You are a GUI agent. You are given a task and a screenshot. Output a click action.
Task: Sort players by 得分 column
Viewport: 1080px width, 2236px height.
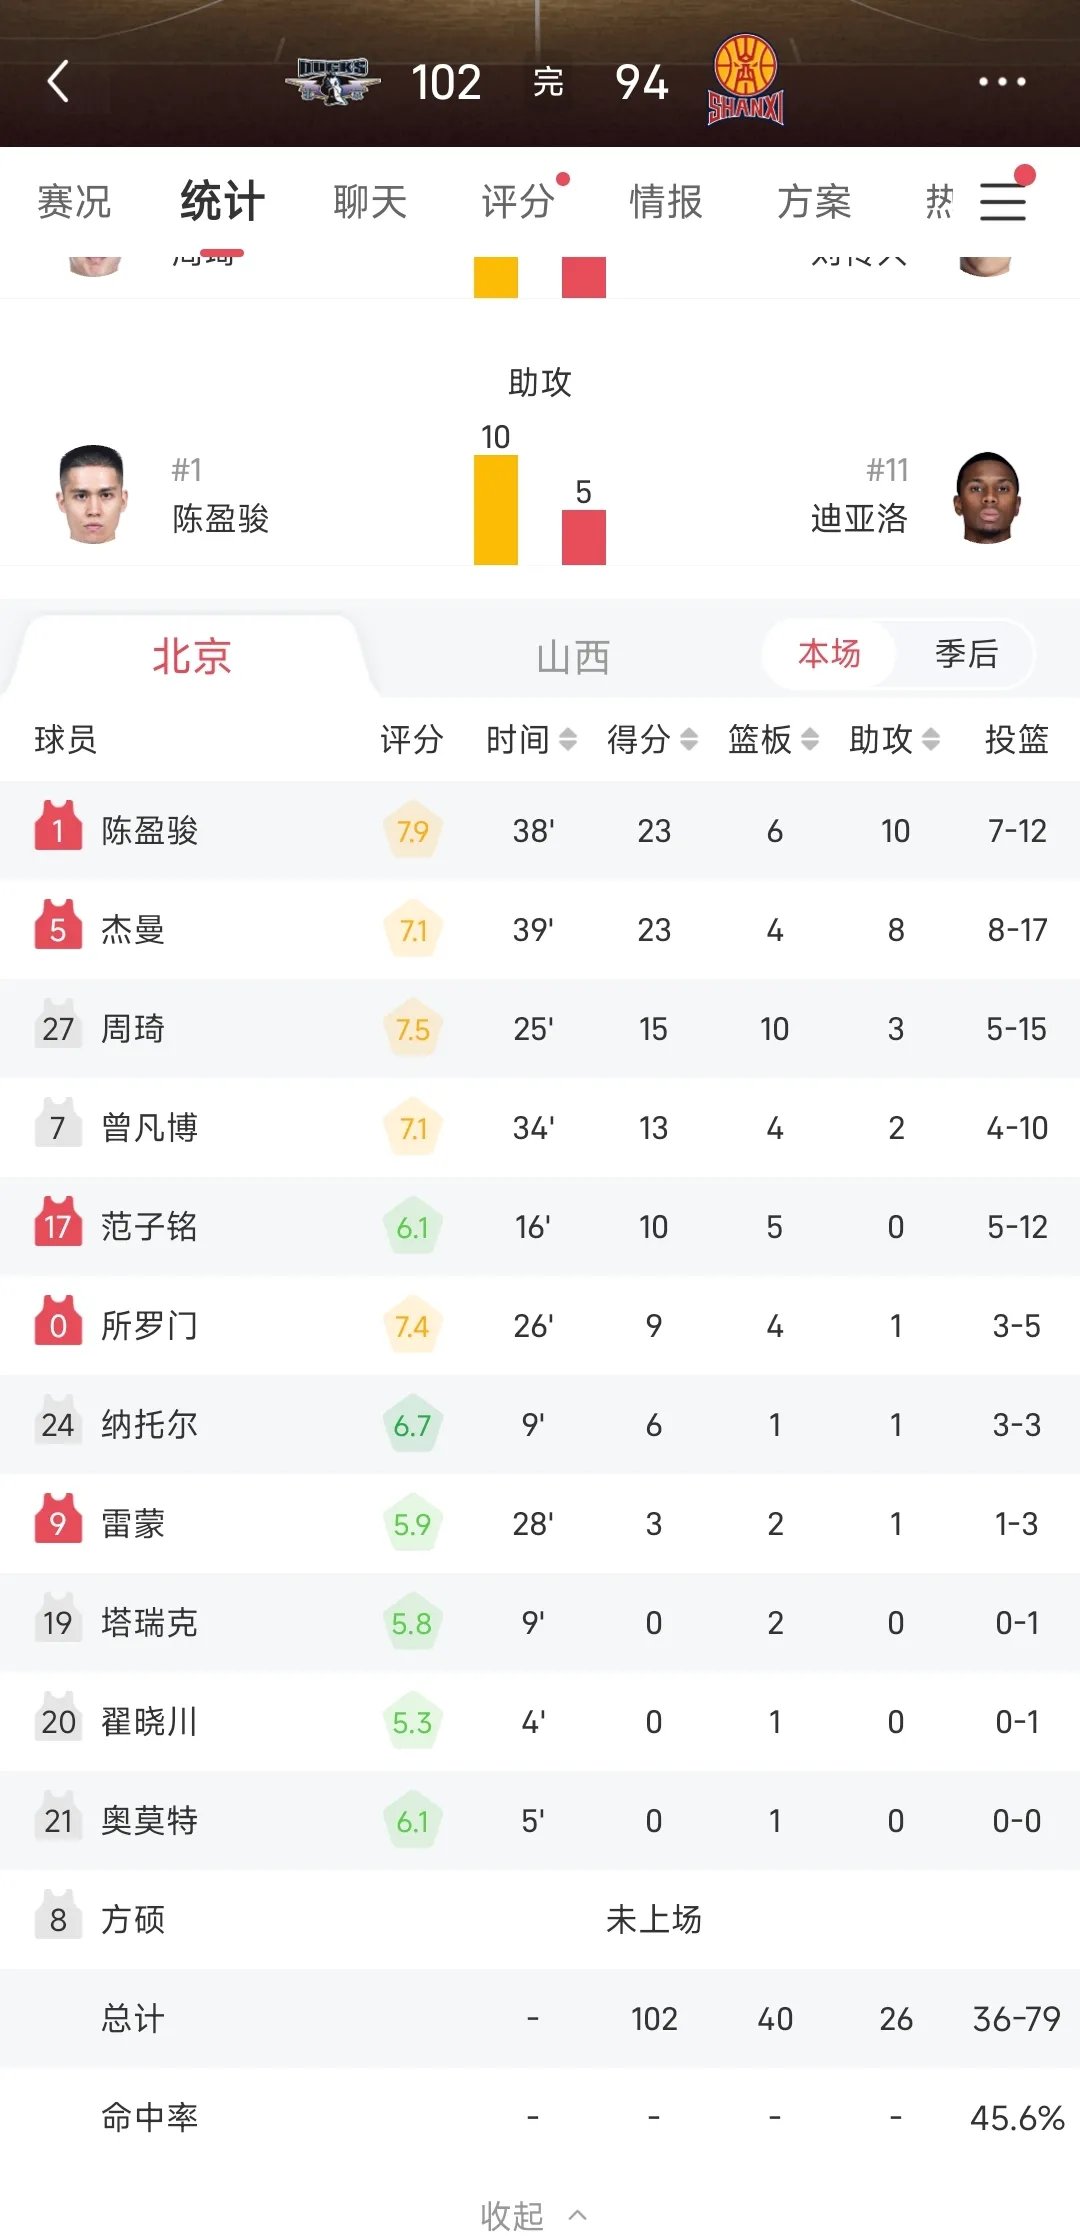point(646,740)
